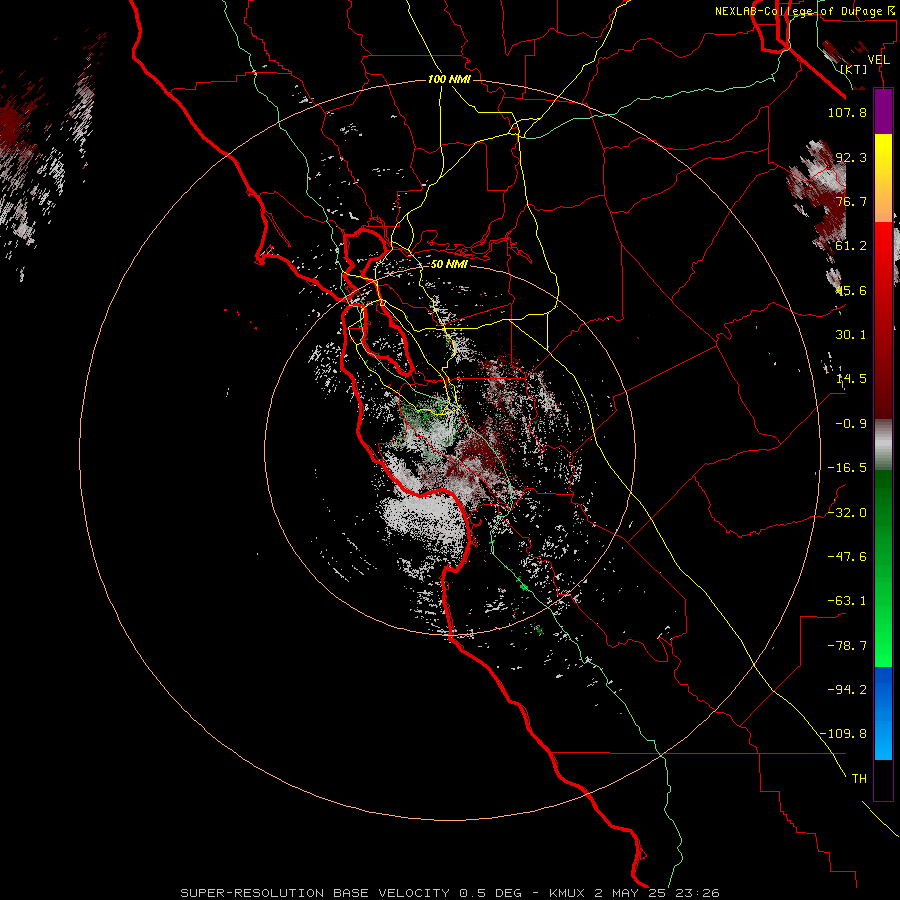
Task: Select the 107.8 scale value
Action: click(x=847, y=112)
